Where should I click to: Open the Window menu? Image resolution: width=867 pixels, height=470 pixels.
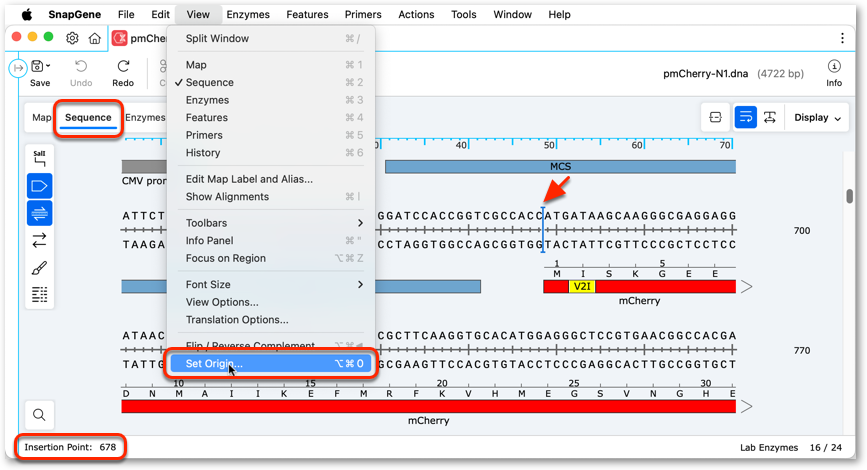(x=512, y=14)
